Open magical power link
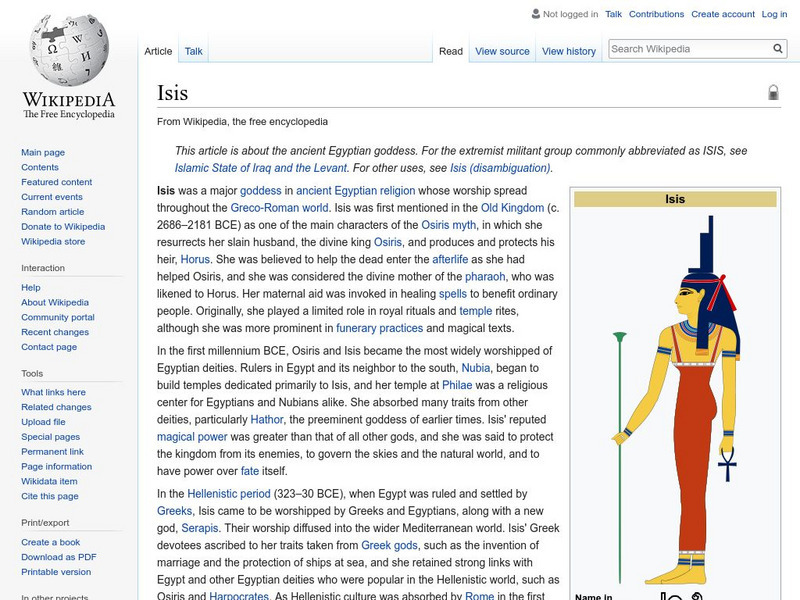The image size is (800, 600). click(192, 437)
